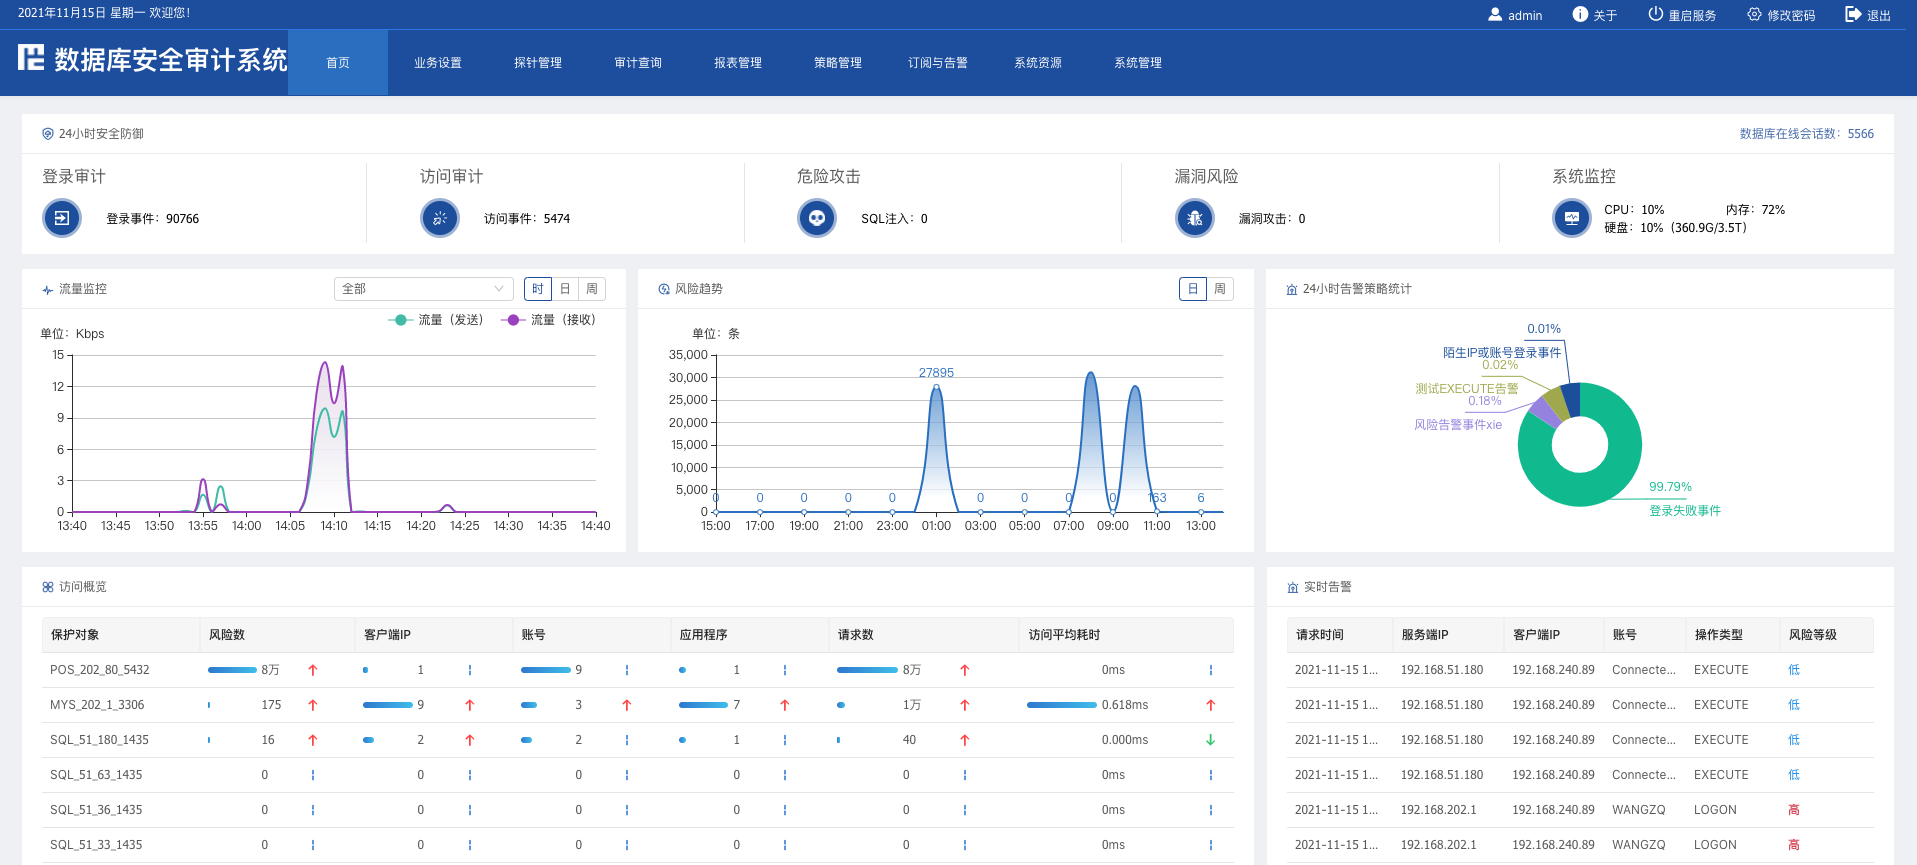Open 探针管理 menu
The width and height of the screenshot is (1917, 865).
tap(538, 62)
